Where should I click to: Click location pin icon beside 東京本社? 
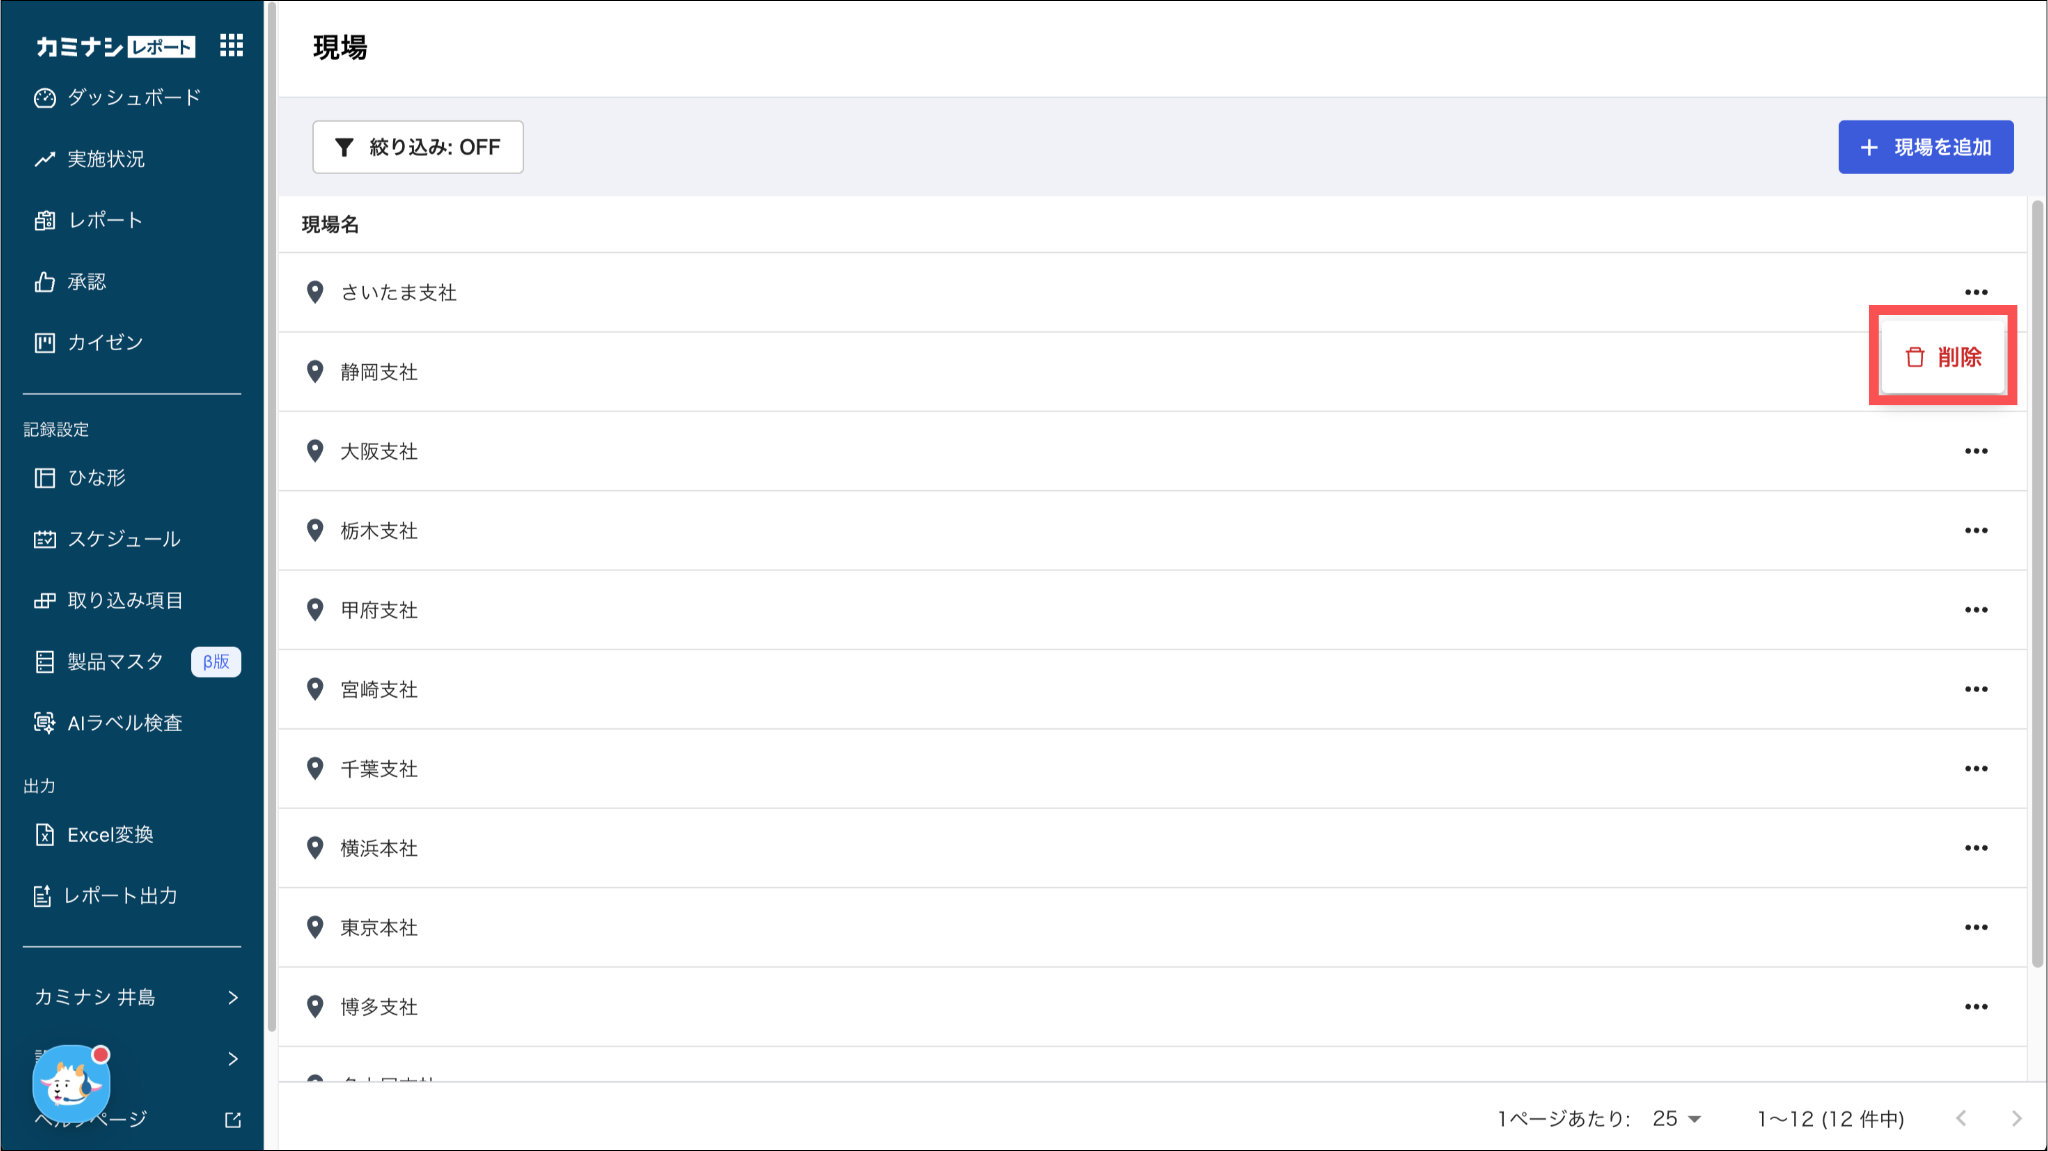[x=315, y=927]
